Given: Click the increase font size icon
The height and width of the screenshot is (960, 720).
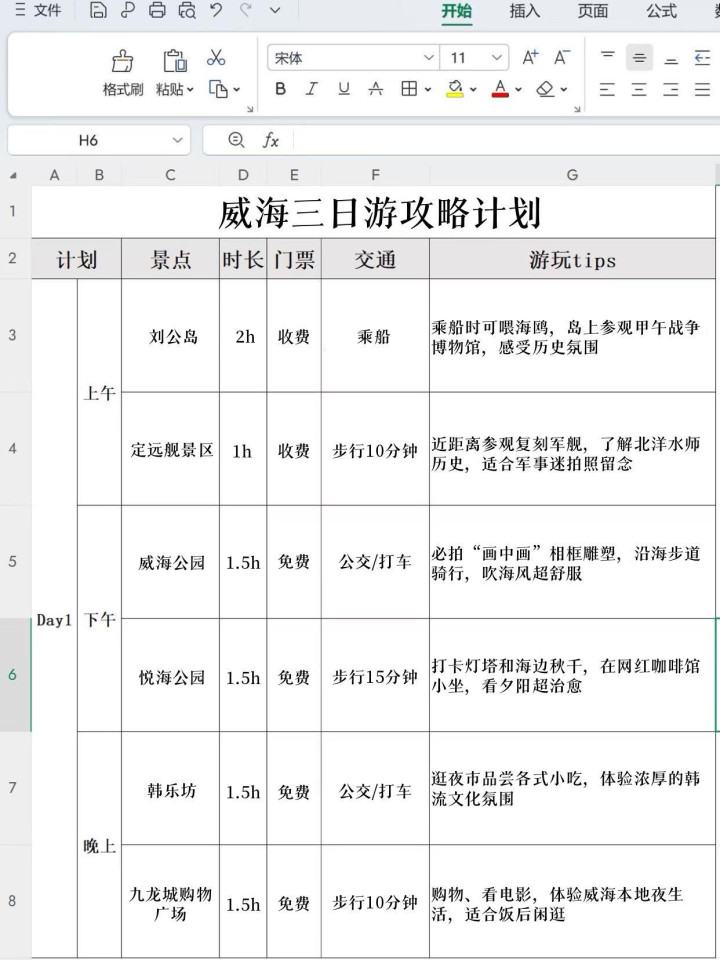Looking at the screenshot, I should pos(530,58).
